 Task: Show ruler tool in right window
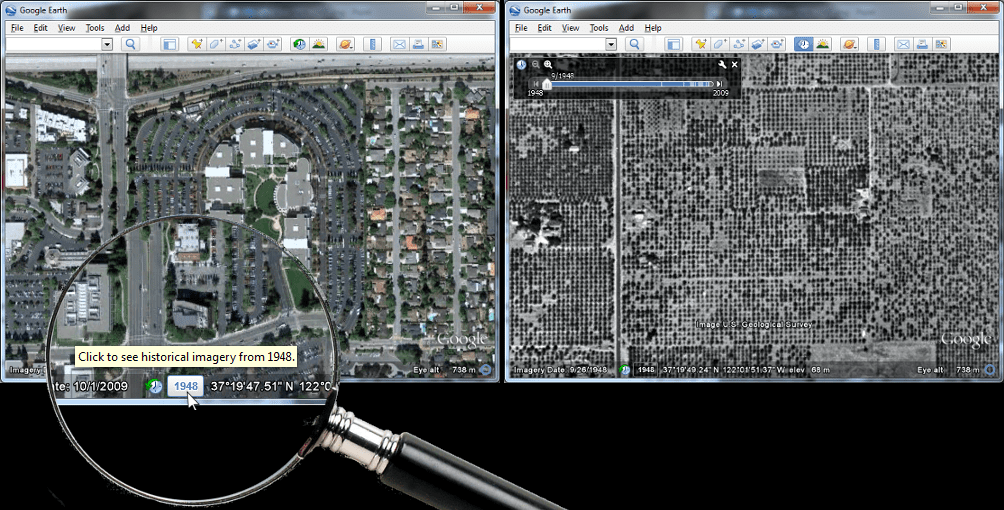point(876,44)
